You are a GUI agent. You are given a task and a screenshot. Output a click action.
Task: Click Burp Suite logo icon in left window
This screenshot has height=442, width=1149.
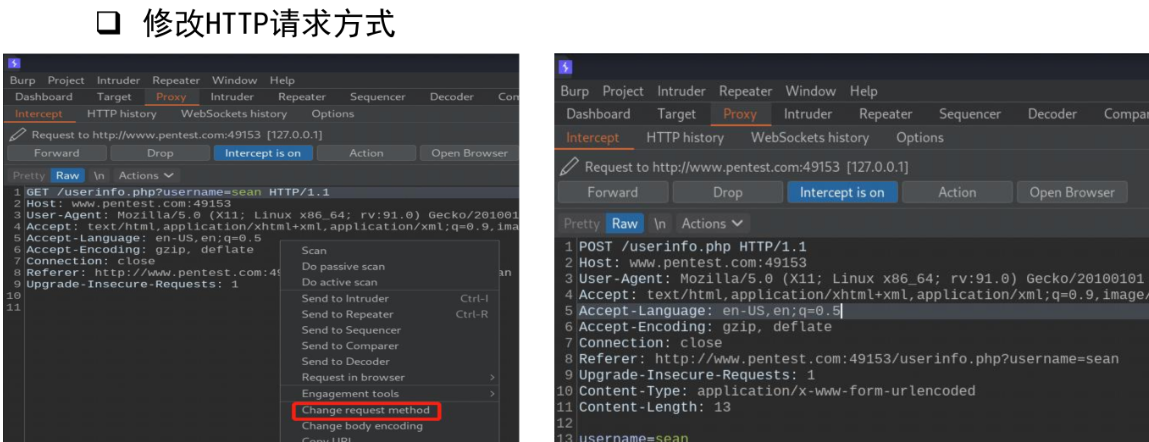14,63
